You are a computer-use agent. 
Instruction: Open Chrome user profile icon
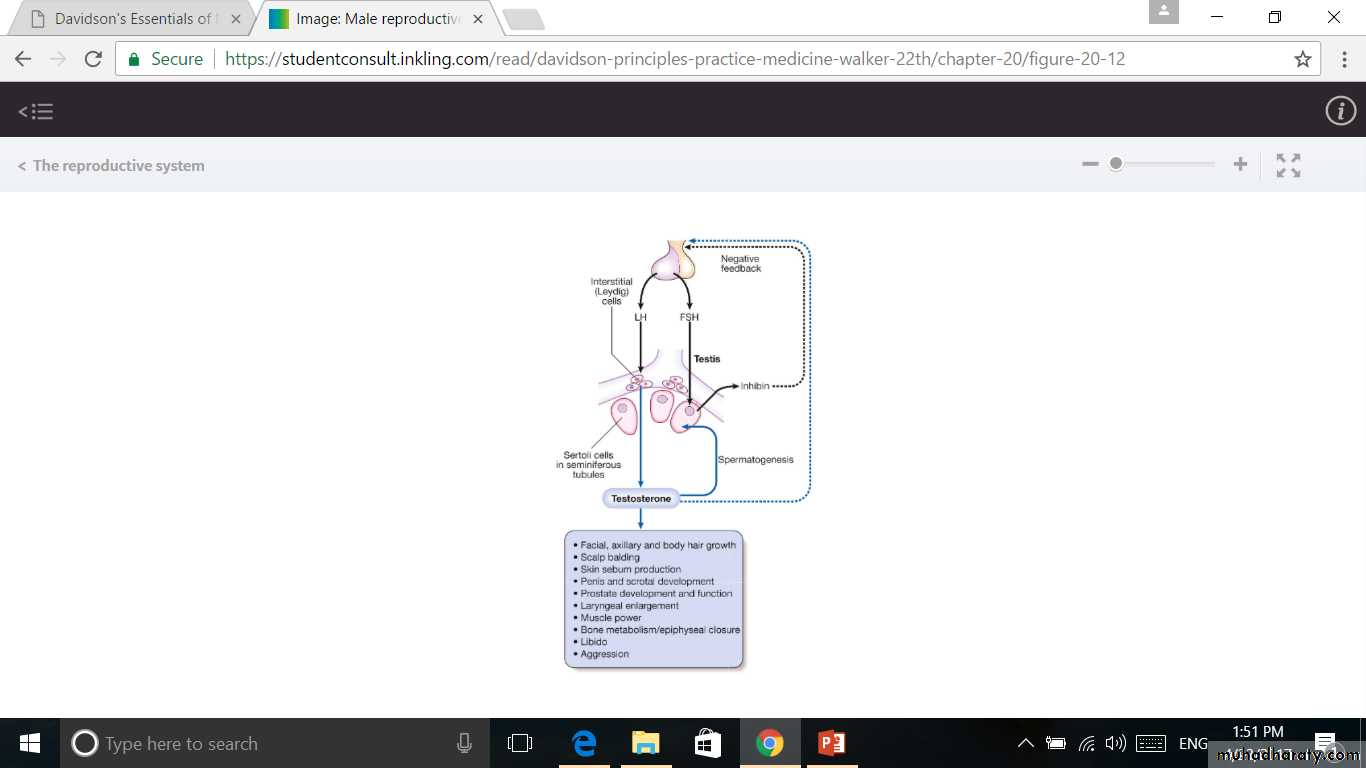coord(1164,12)
